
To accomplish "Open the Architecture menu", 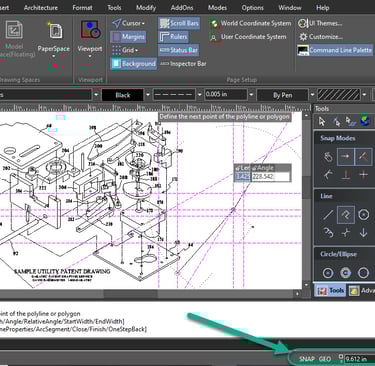I will click(x=41, y=7).
